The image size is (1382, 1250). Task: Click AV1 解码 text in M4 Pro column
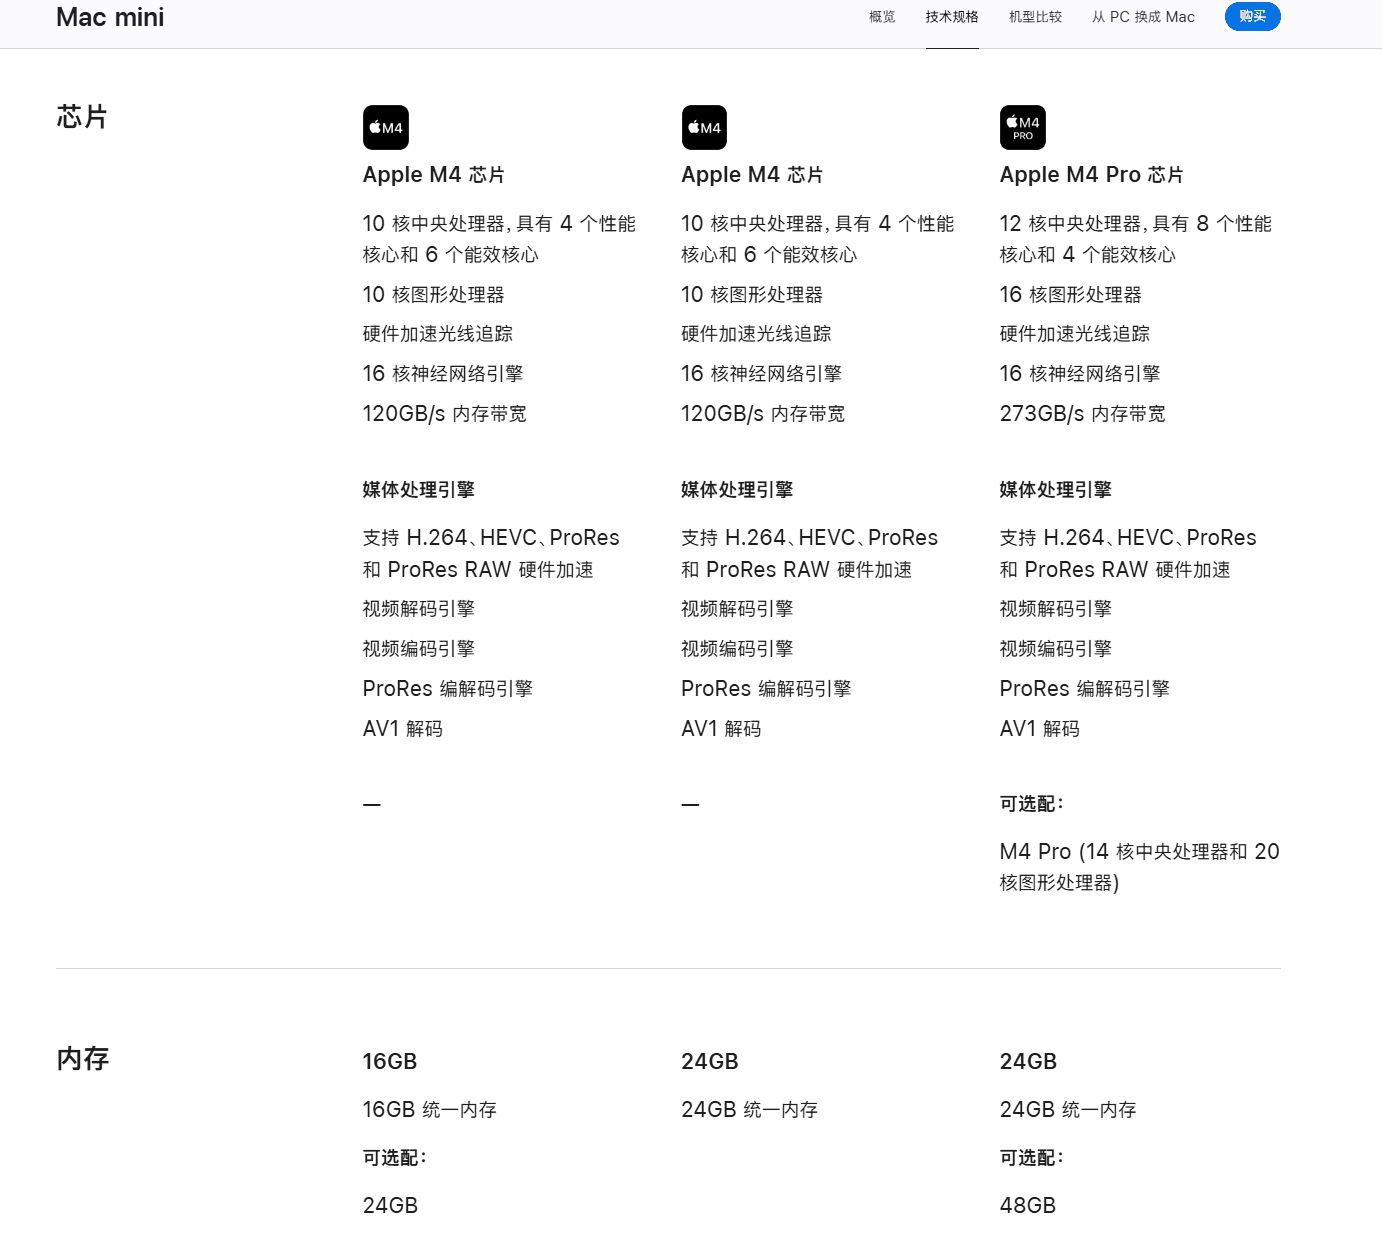tap(1039, 729)
